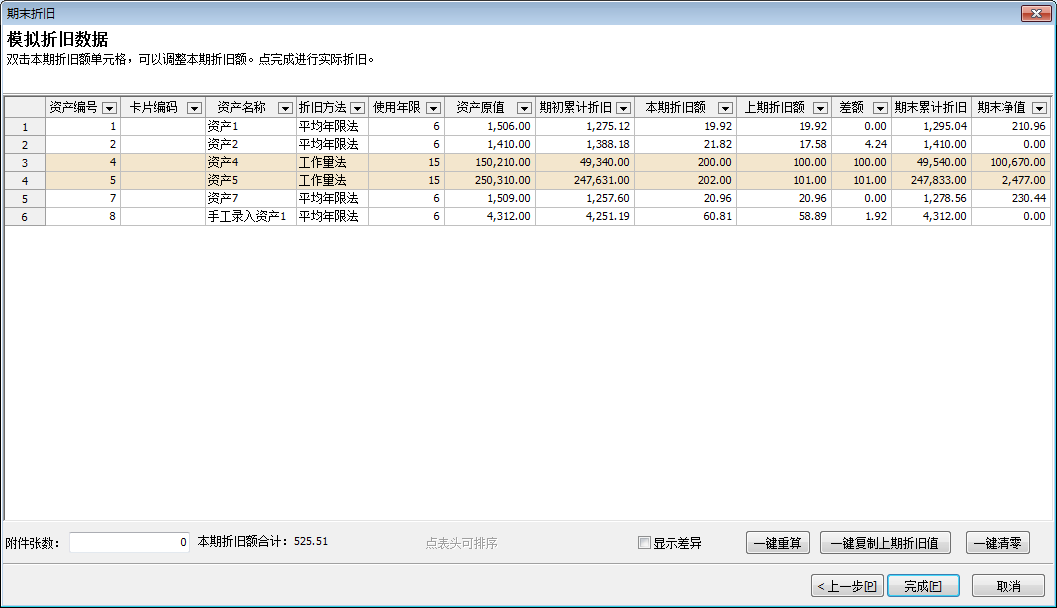Open the 资产编号 column filter arrow
Image resolution: width=1057 pixels, height=608 pixels.
point(110,107)
